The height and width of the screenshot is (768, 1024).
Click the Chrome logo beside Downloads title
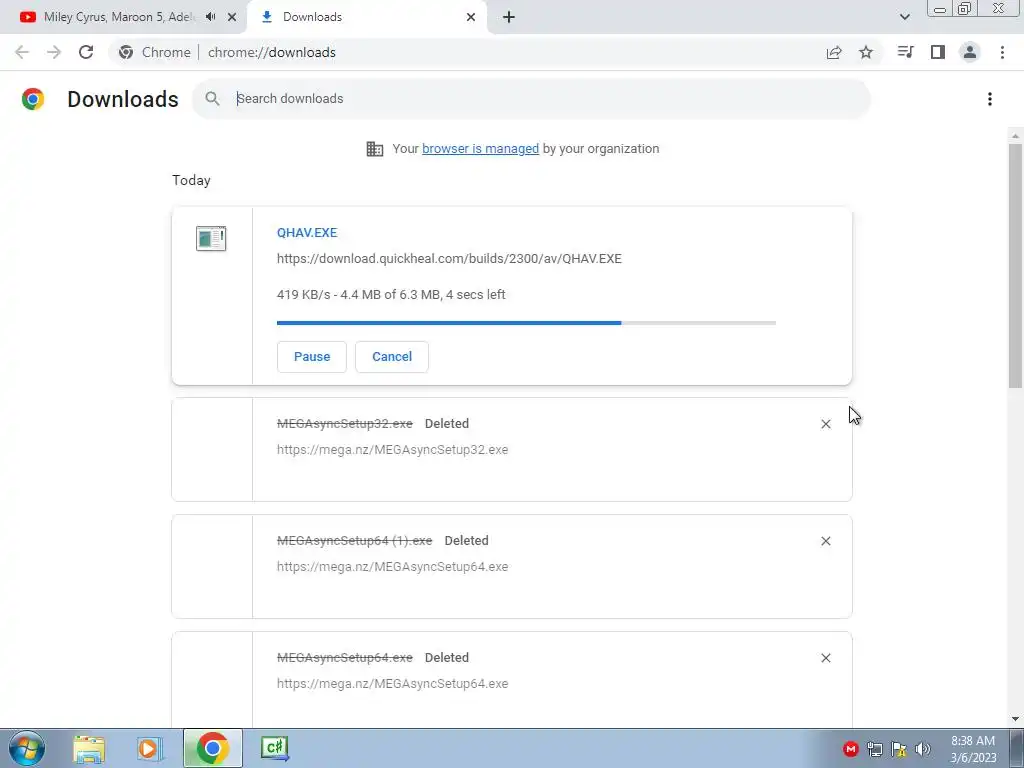[33, 99]
